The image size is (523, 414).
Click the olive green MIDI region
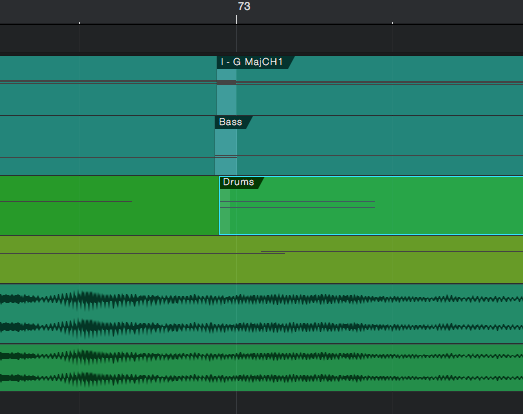(262, 260)
